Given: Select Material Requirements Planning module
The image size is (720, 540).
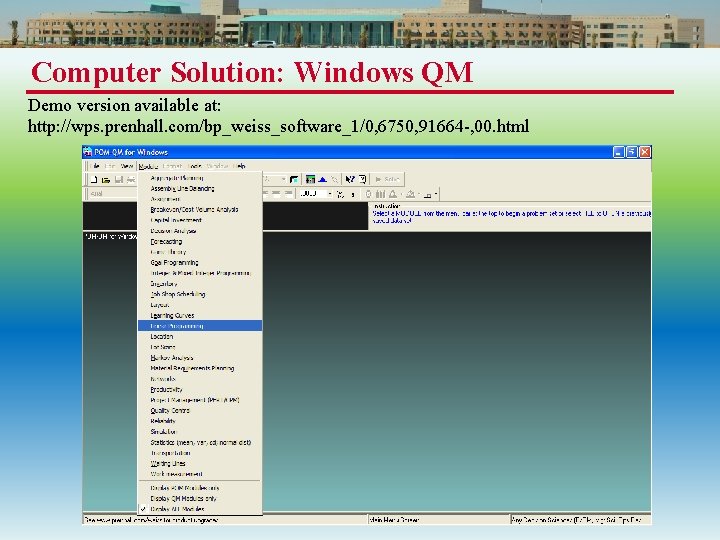Looking at the screenshot, I should coord(200,368).
